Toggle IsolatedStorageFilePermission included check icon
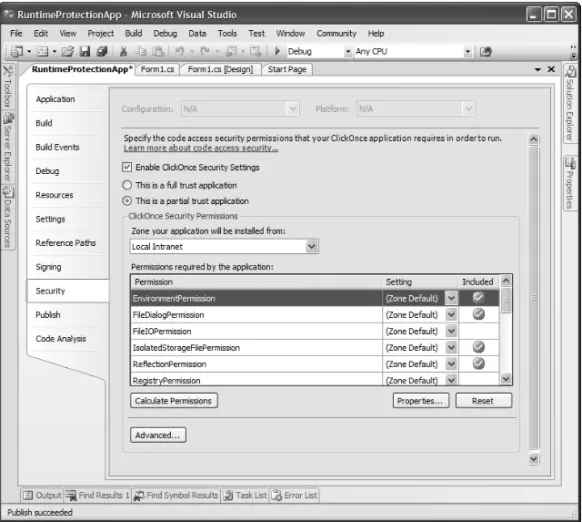 478,347
